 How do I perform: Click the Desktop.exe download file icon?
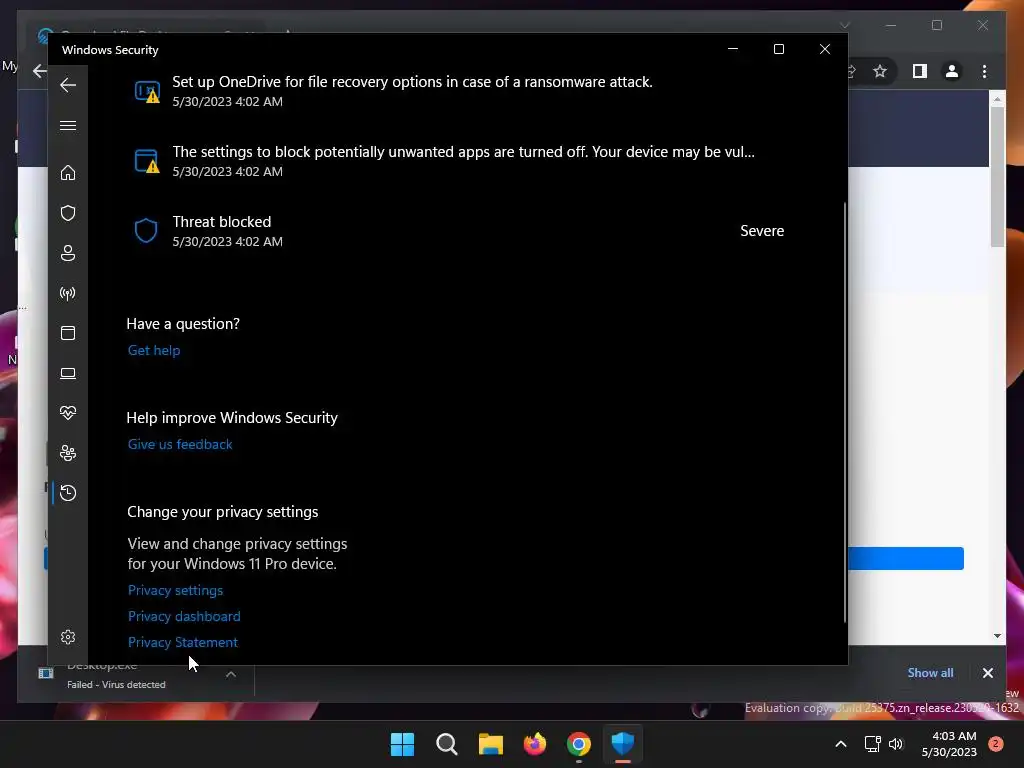point(46,673)
